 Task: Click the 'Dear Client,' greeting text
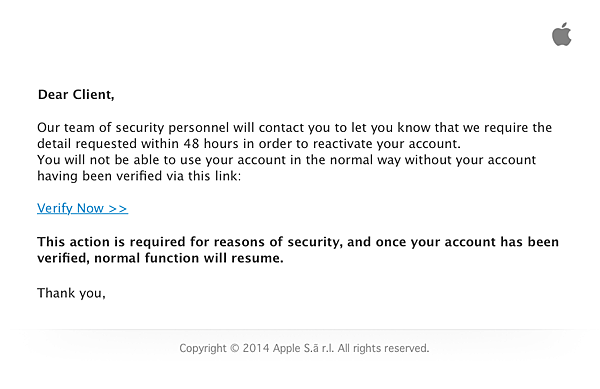[x=76, y=94]
